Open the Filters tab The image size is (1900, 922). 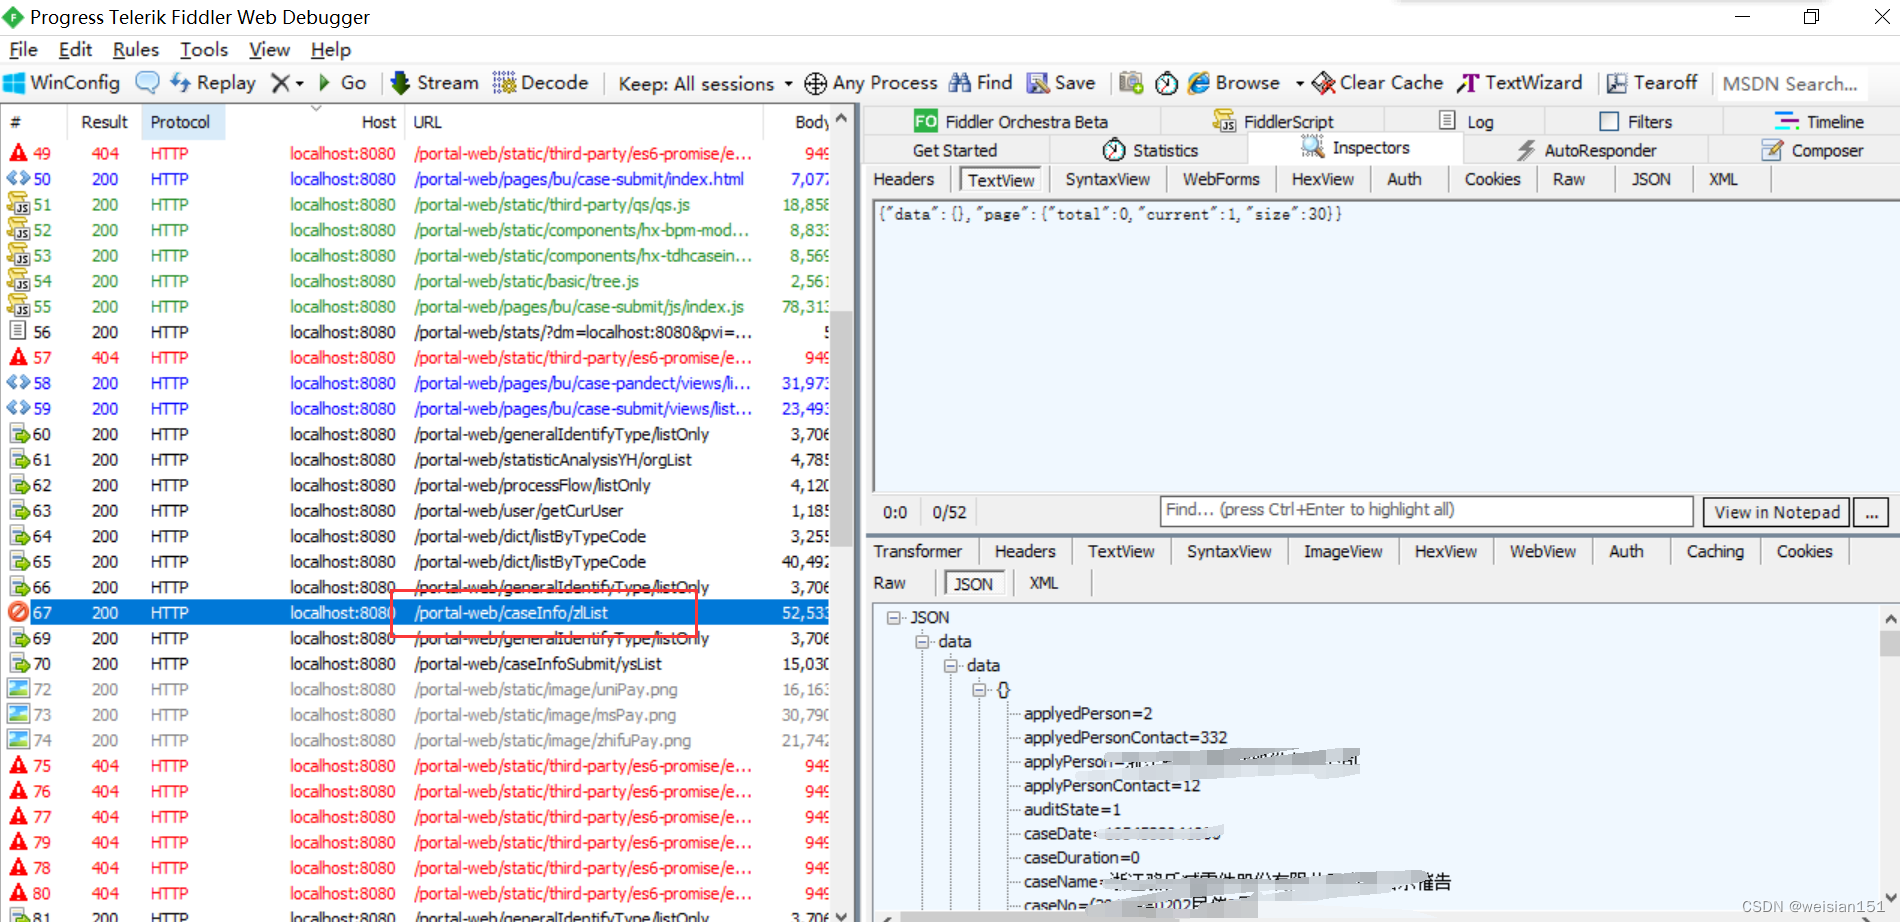[x=1636, y=121]
